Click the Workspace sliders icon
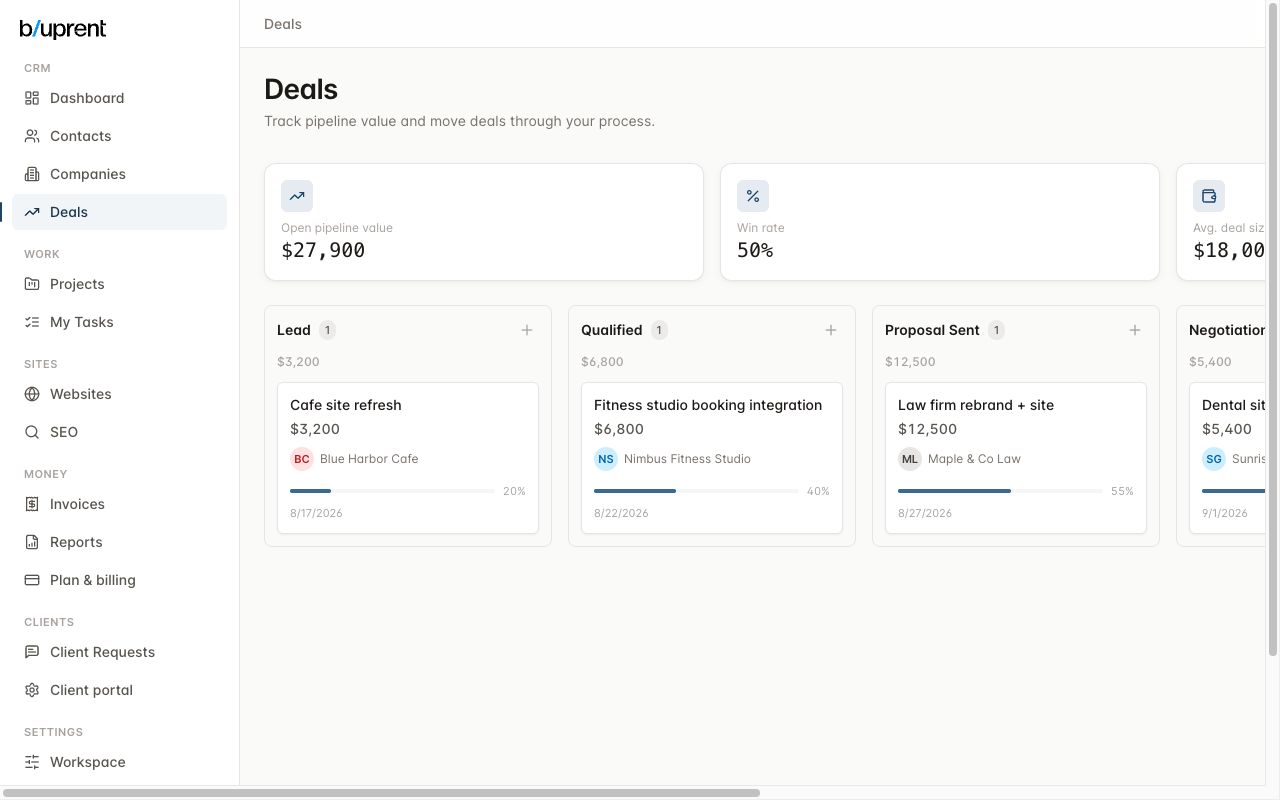The height and width of the screenshot is (800, 1280). point(32,762)
